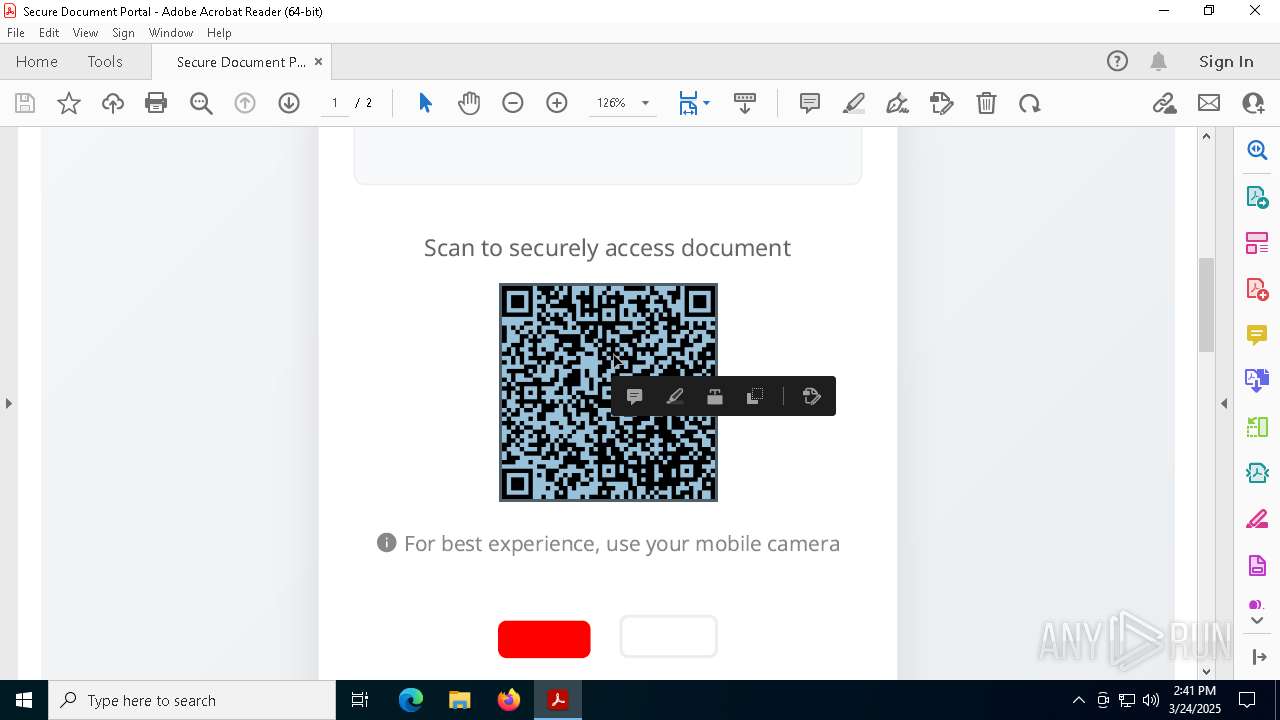The height and width of the screenshot is (720, 1280).
Task: View notifications bell
Action: (1159, 61)
